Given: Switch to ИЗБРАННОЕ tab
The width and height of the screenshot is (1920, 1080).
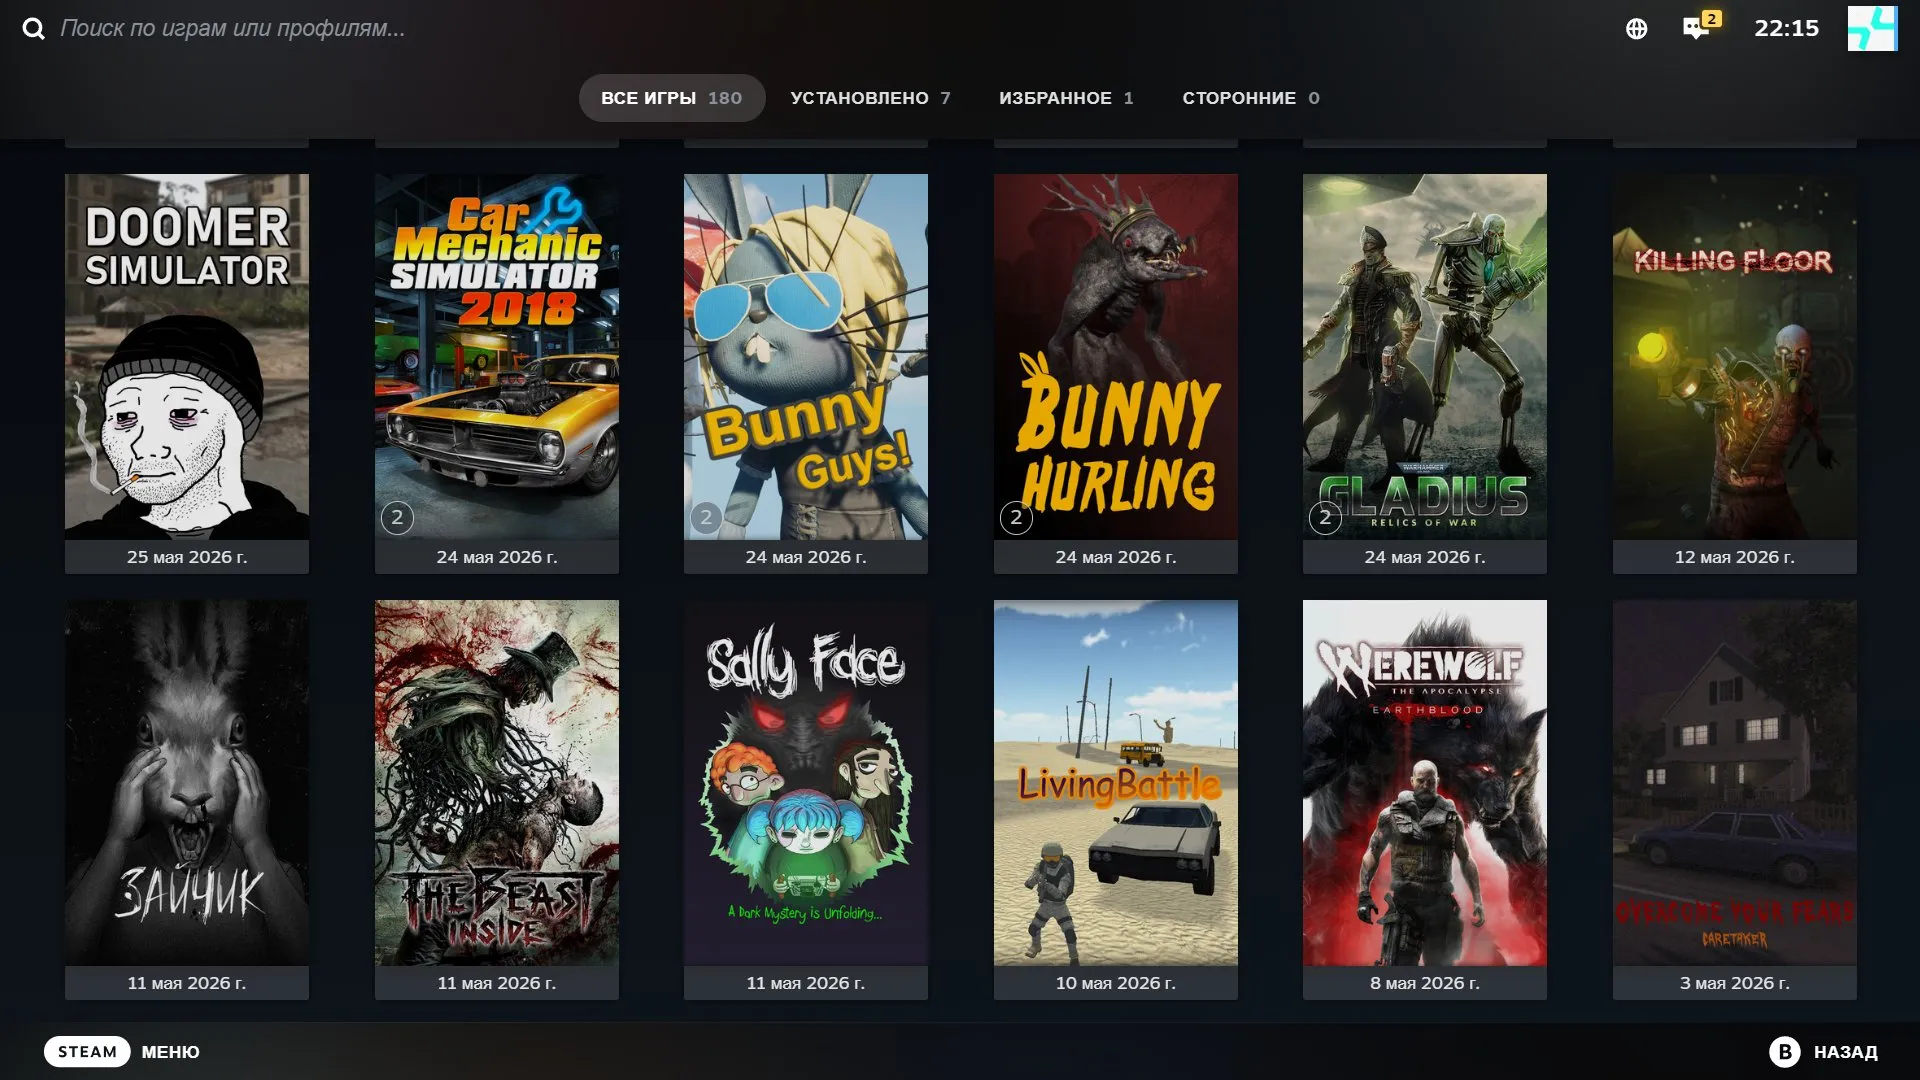Looking at the screenshot, I should coord(1066,98).
